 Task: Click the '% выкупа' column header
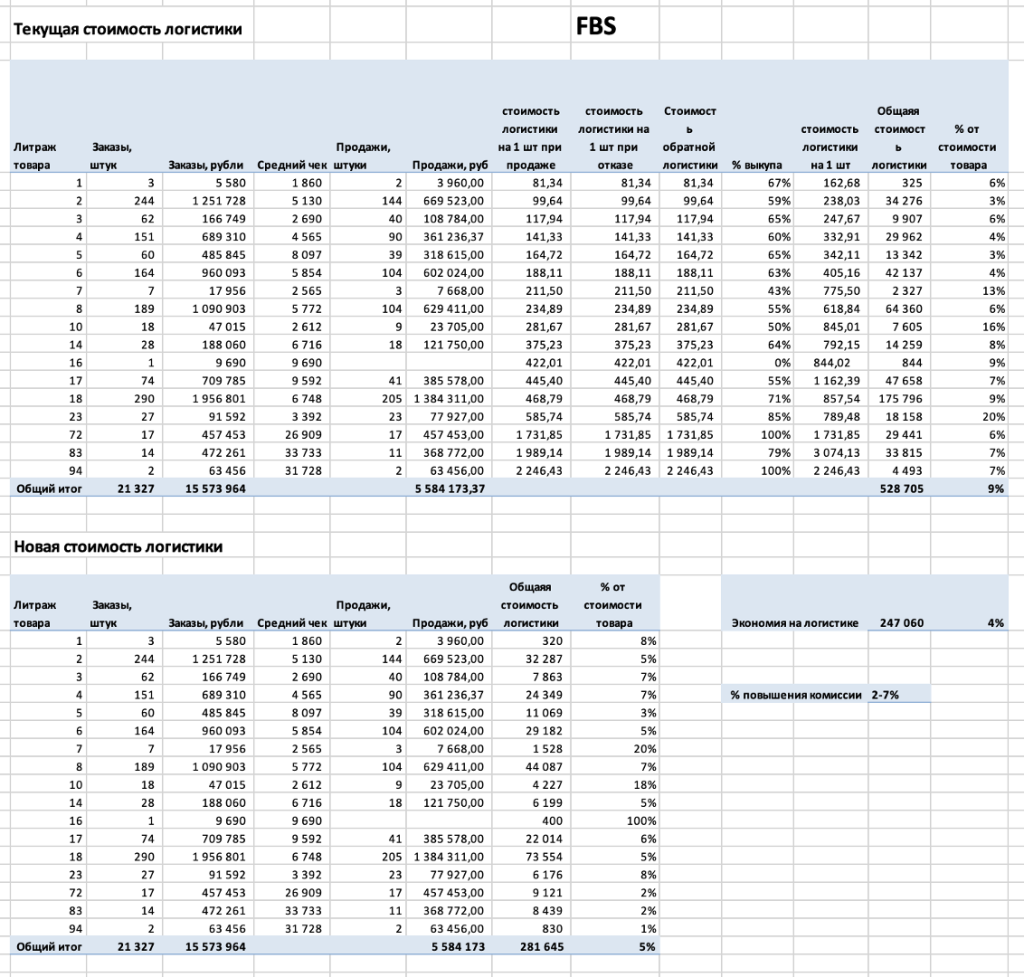pyautogui.click(x=756, y=165)
